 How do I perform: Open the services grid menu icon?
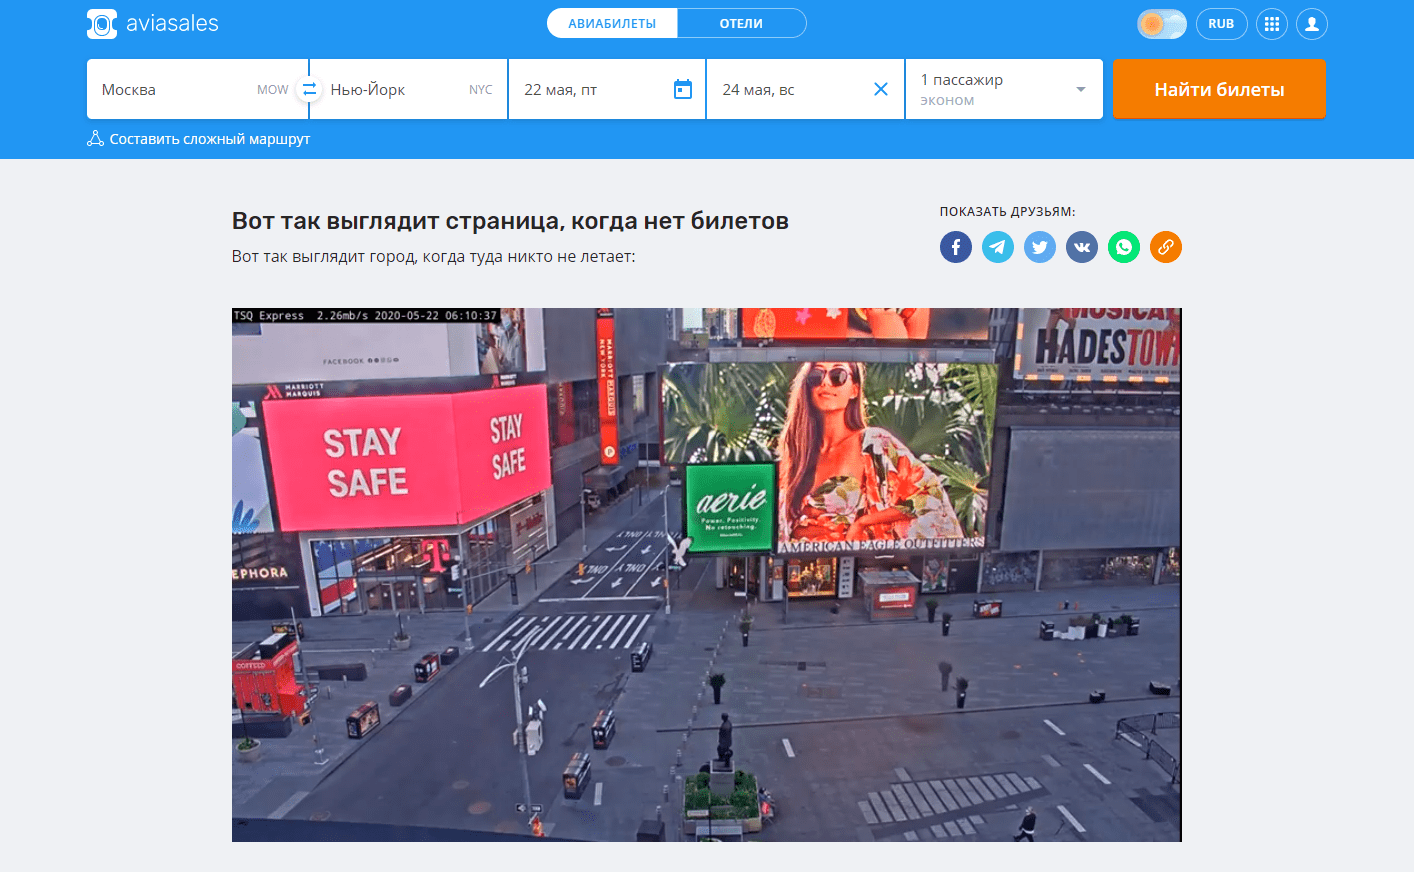1272,24
